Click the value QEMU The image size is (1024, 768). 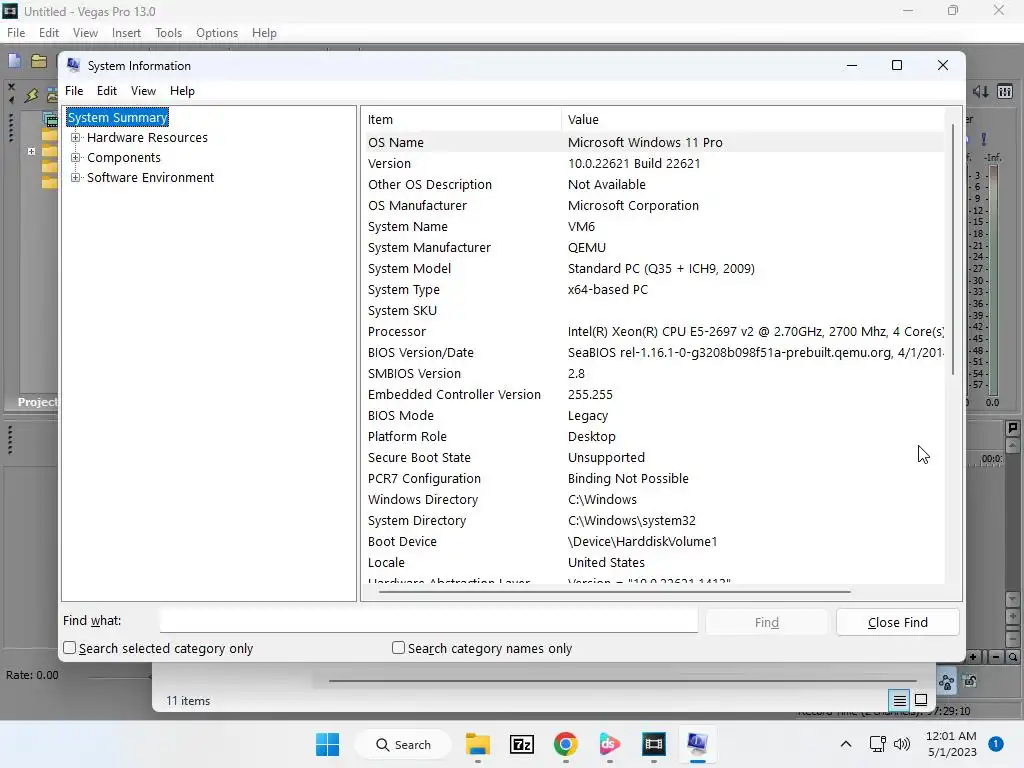click(586, 248)
